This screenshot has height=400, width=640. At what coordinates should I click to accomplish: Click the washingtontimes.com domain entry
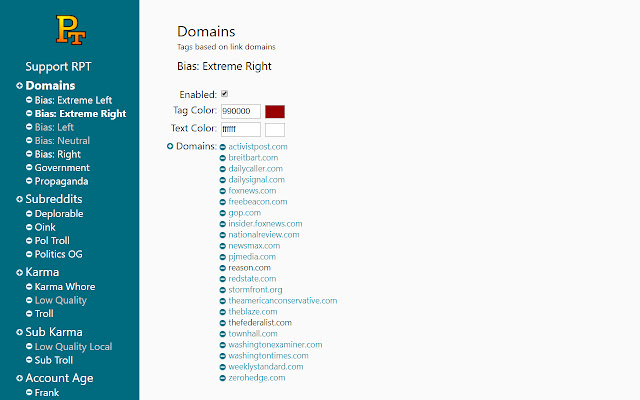click(x=268, y=356)
